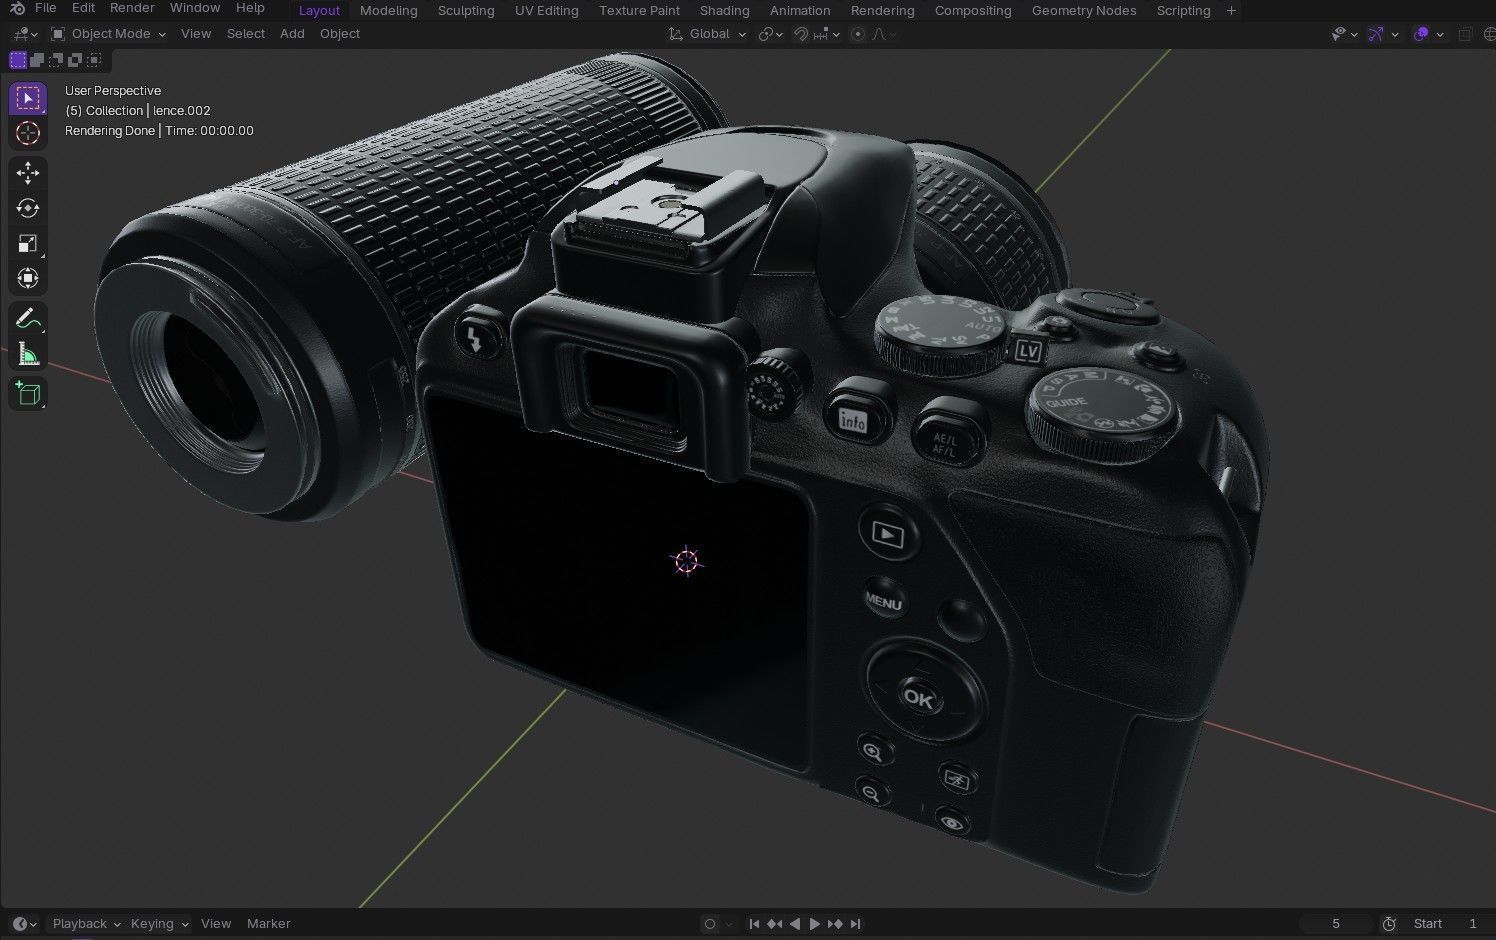Toggle auto keying record button
The image size is (1496, 940).
[710, 924]
